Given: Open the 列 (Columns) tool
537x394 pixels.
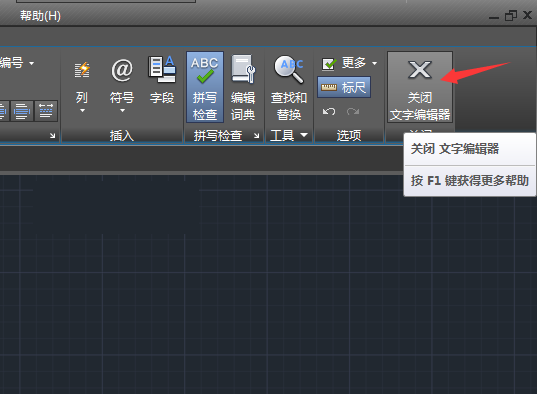Looking at the screenshot, I should (82, 87).
